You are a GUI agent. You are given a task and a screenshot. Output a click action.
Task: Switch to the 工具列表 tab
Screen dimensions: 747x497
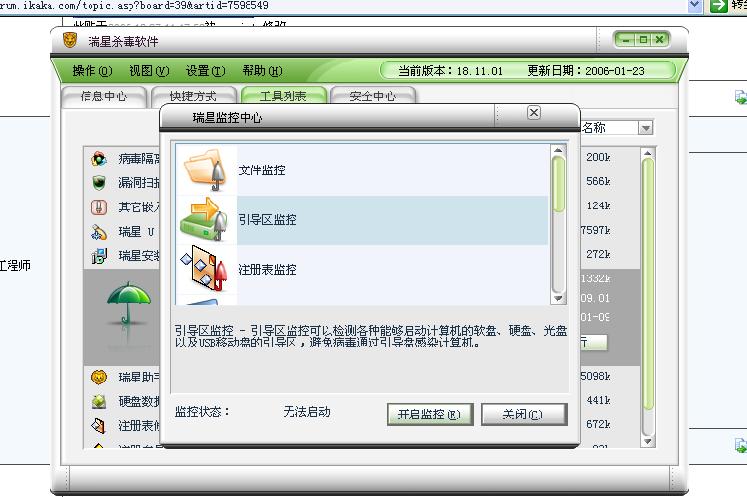tap(283, 96)
